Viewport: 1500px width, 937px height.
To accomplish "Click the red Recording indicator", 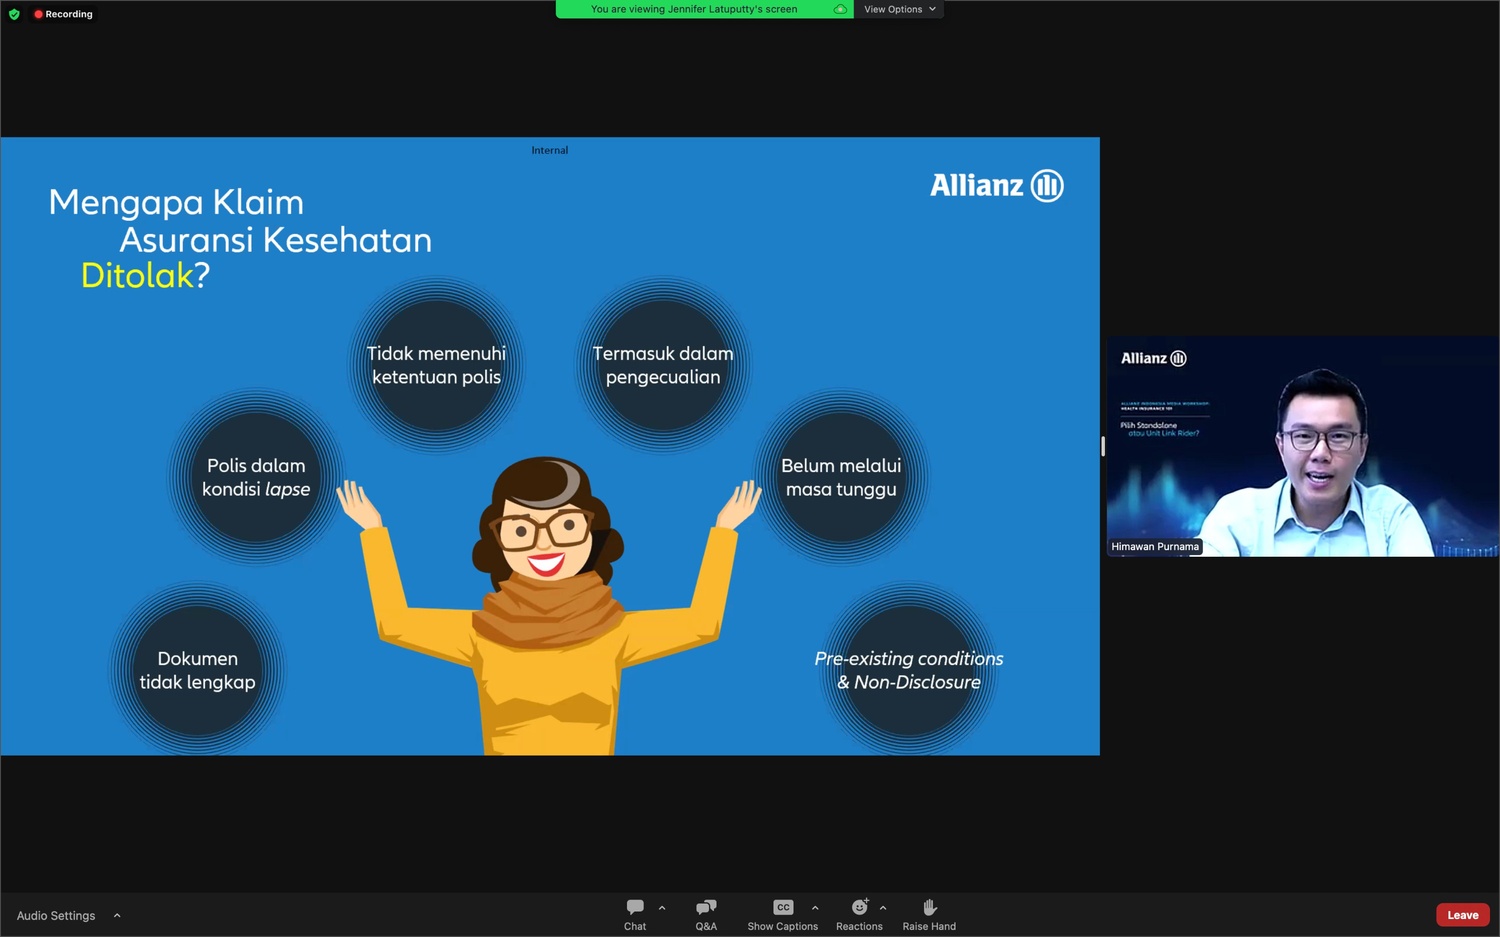I will (63, 14).
